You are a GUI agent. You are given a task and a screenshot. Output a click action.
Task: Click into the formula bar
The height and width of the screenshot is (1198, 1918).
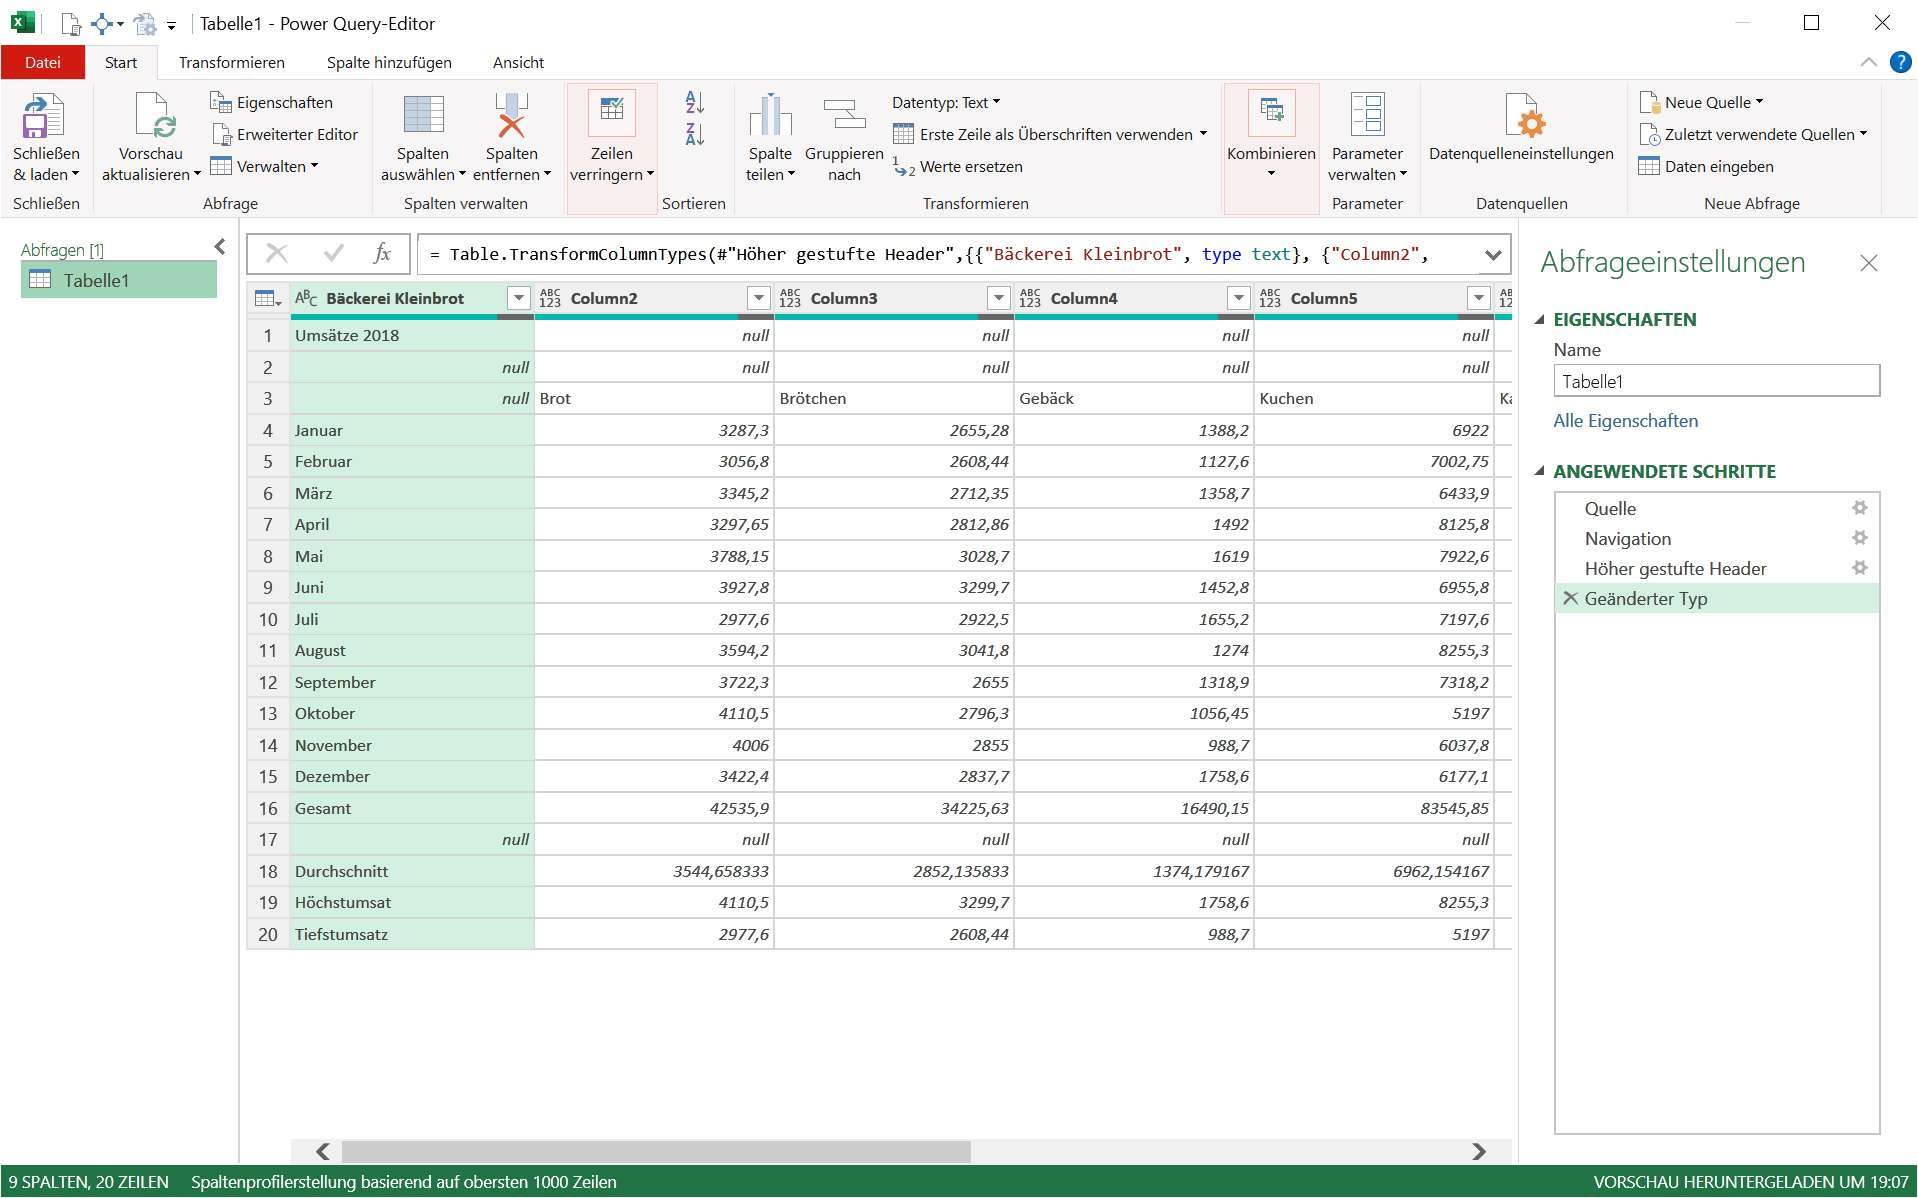(x=948, y=254)
